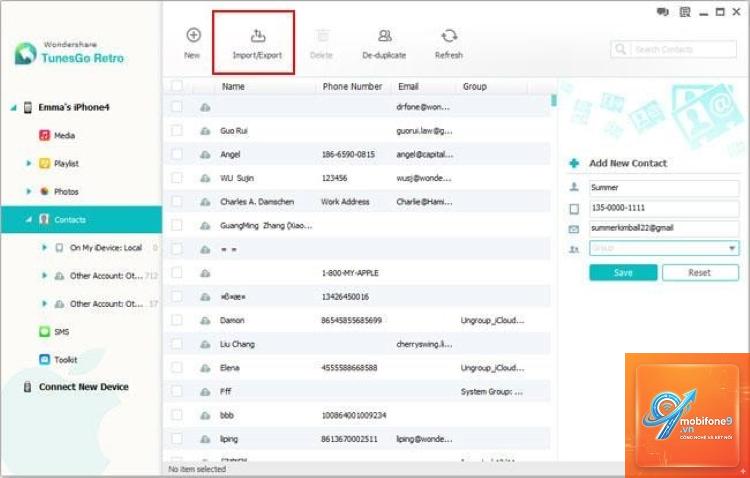The width and height of the screenshot is (750, 478).
Task: Click the De-duplicate contacts icon
Action: tap(384, 36)
